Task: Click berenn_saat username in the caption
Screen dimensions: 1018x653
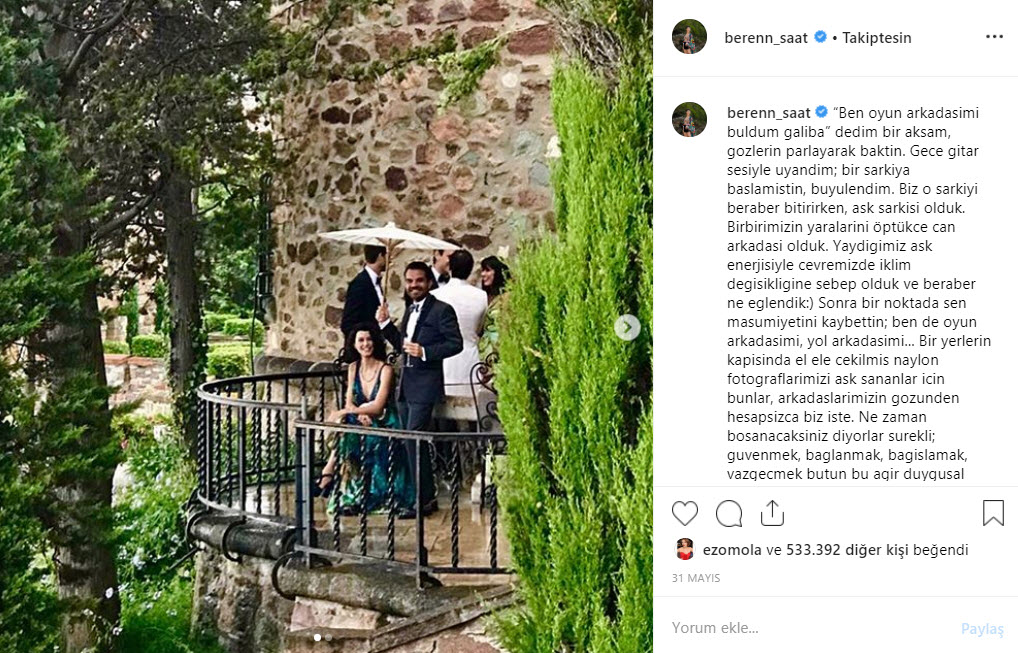Action: pos(768,113)
